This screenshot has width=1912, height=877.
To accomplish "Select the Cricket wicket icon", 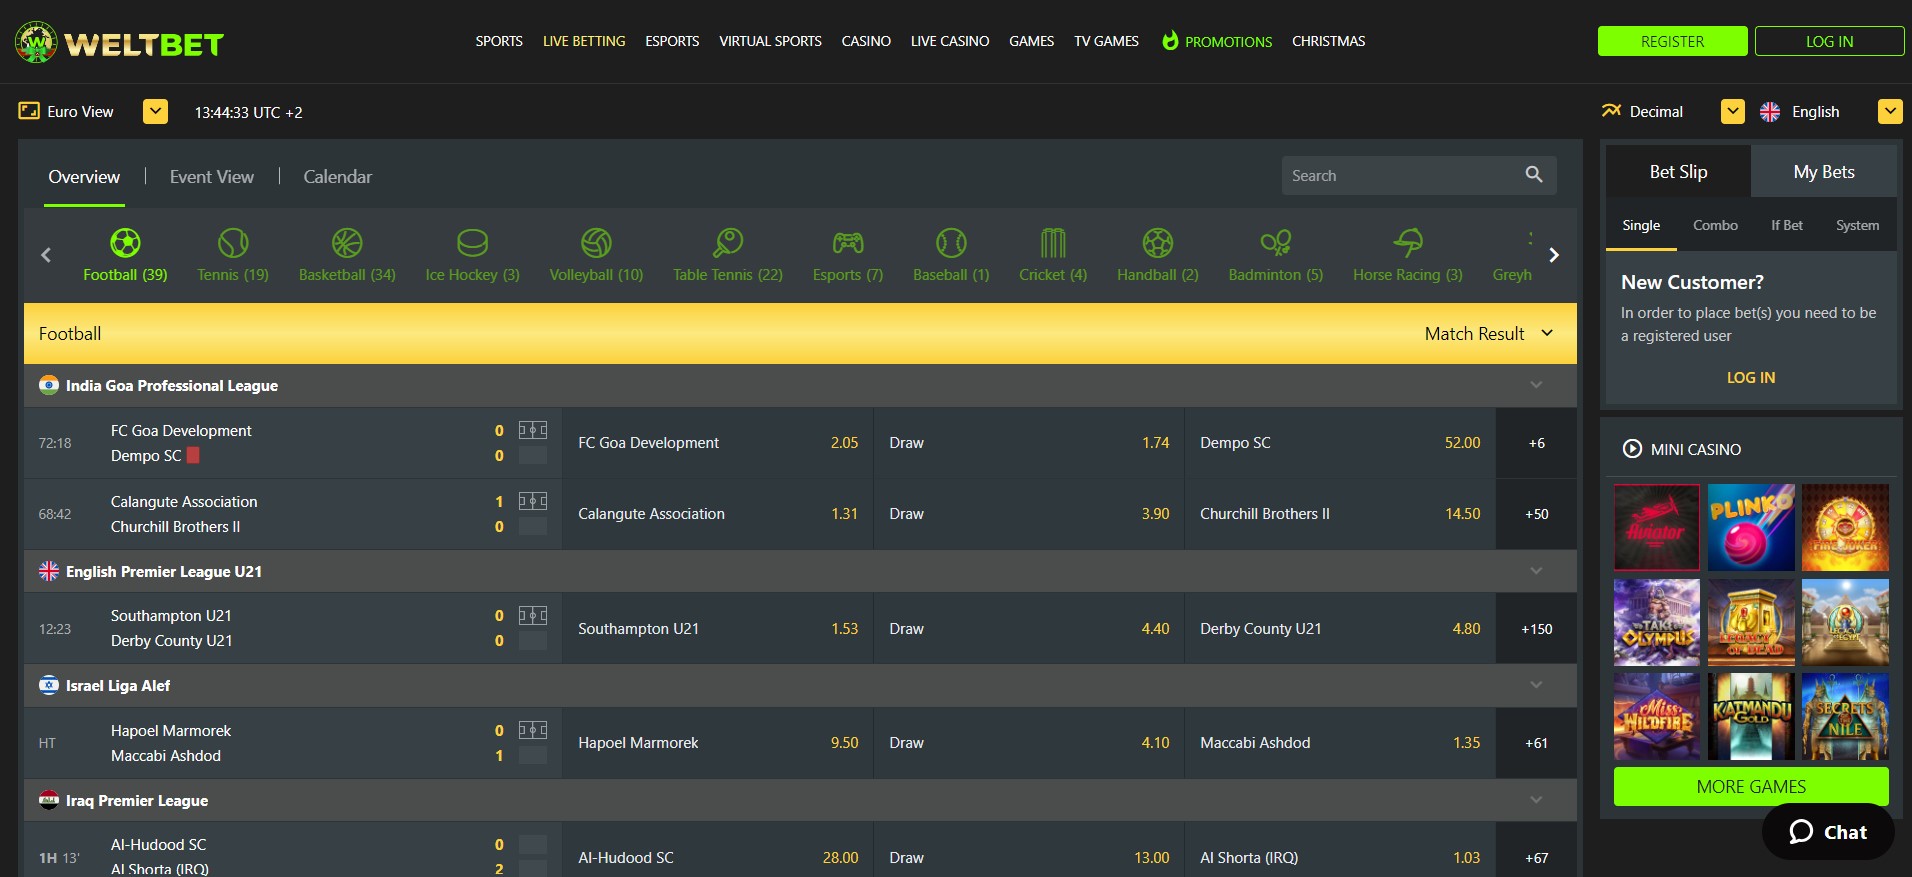I will tap(1053, 242).
